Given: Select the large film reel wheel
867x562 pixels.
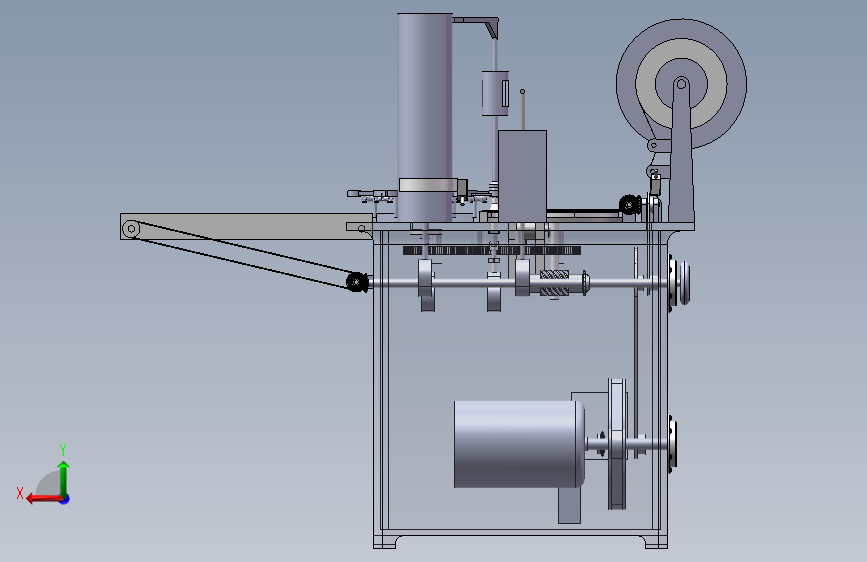Looking at the screenshot, I should (x=681, y=84).
